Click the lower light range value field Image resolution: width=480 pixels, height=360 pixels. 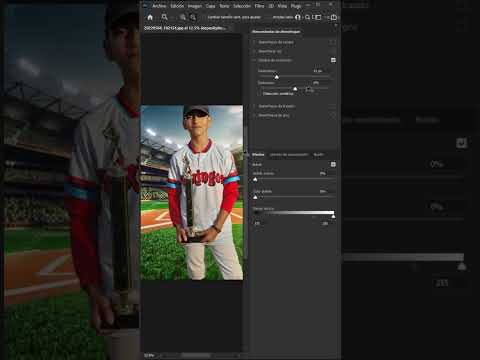(257, 224)
